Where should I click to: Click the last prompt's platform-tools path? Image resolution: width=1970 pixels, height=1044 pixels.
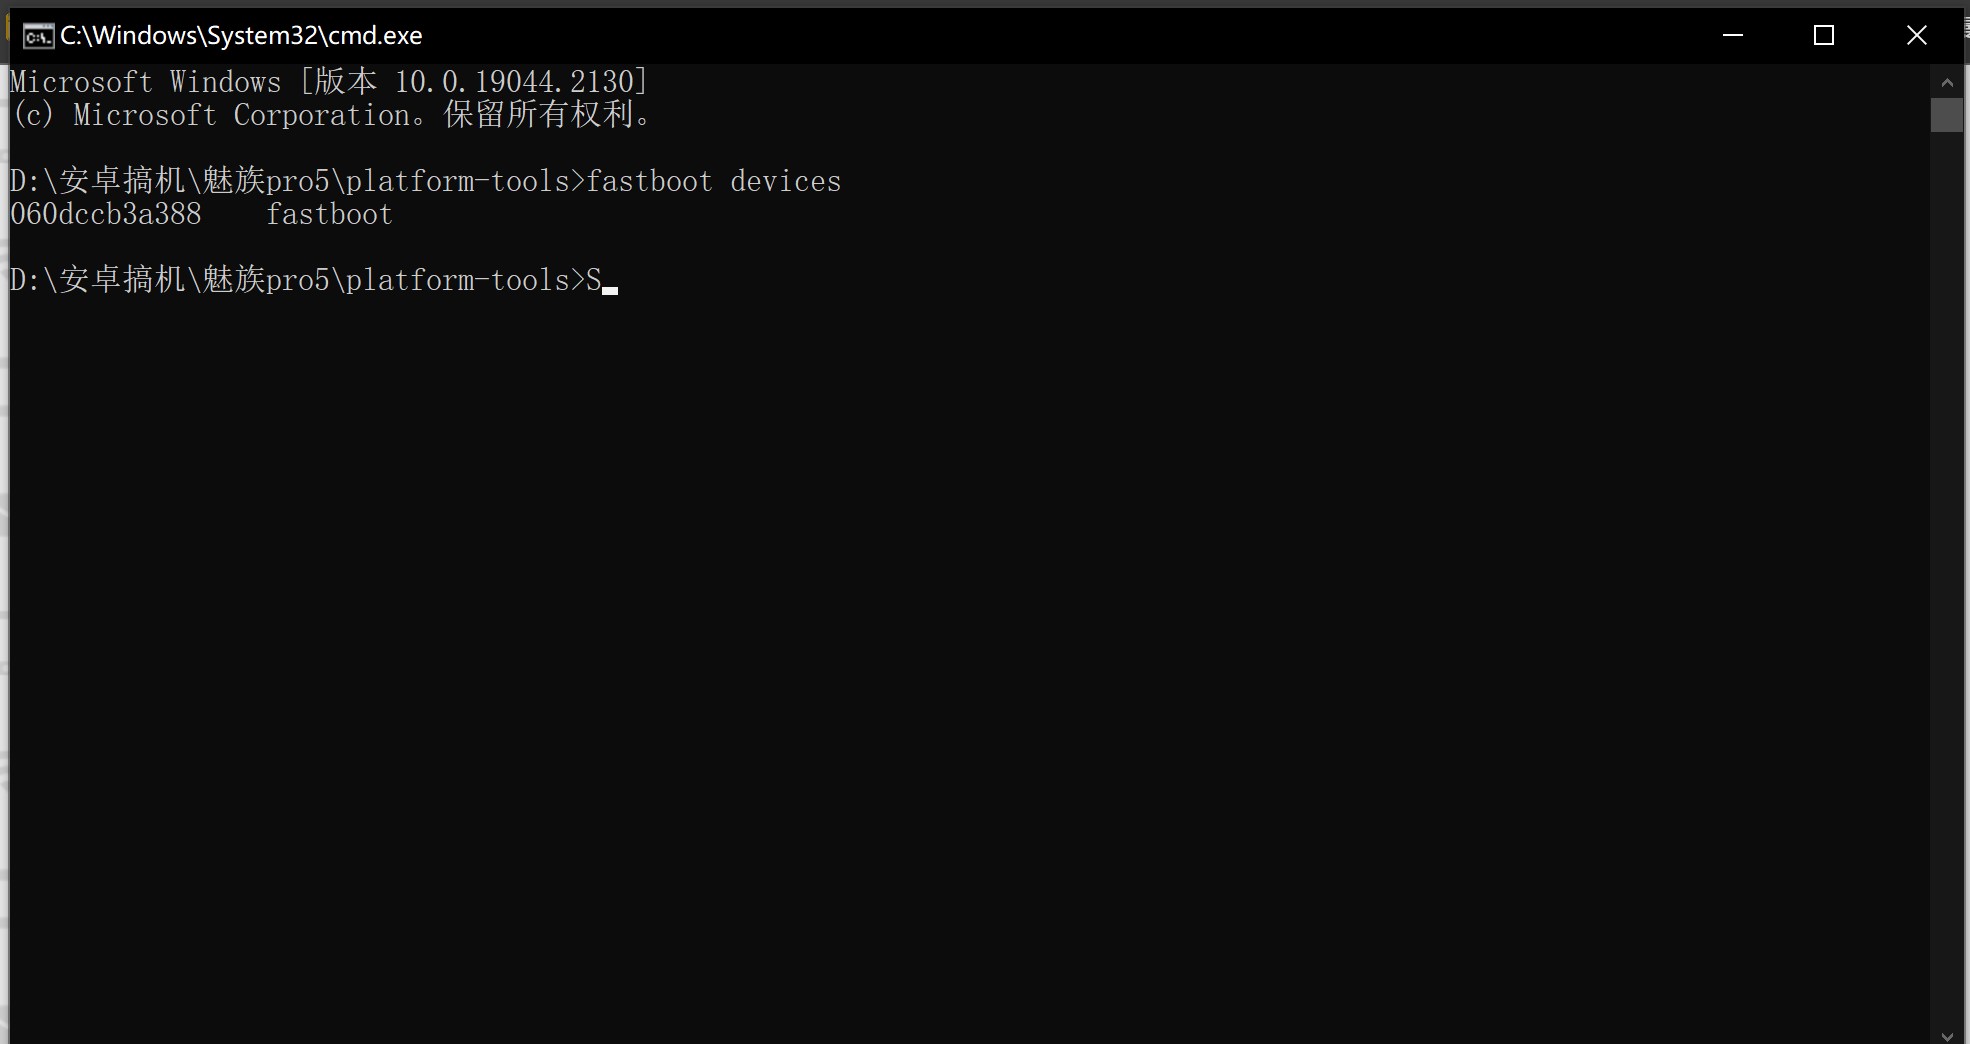(x=290, y=280)
